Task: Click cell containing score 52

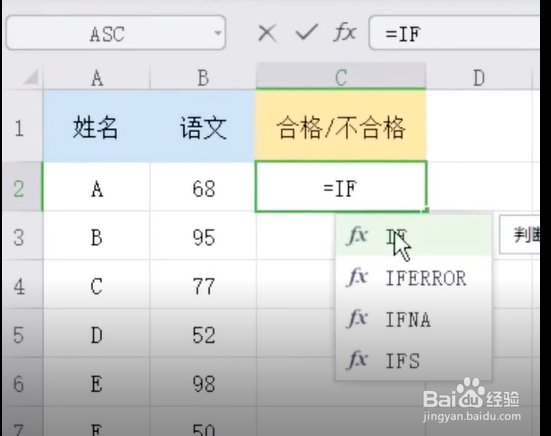Action: (203, 334)
